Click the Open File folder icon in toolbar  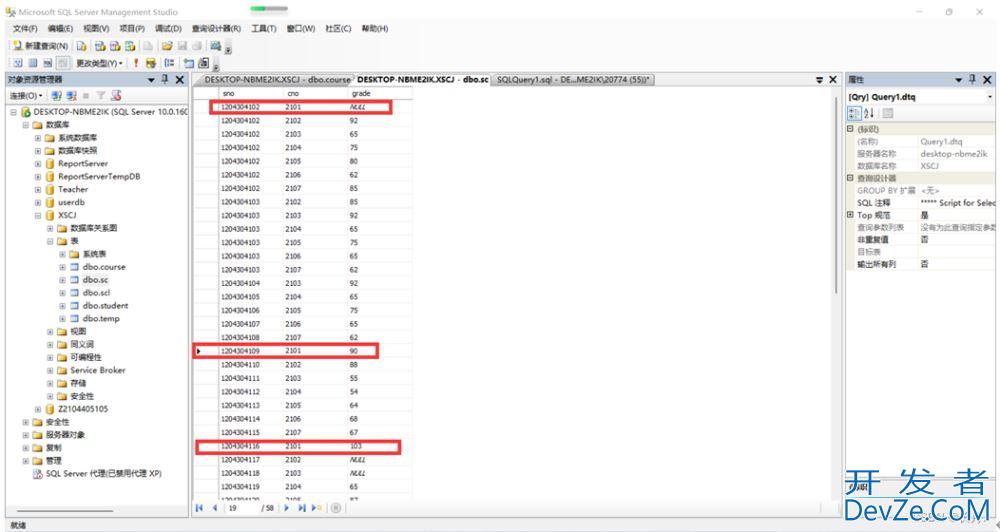click(167, 46)
